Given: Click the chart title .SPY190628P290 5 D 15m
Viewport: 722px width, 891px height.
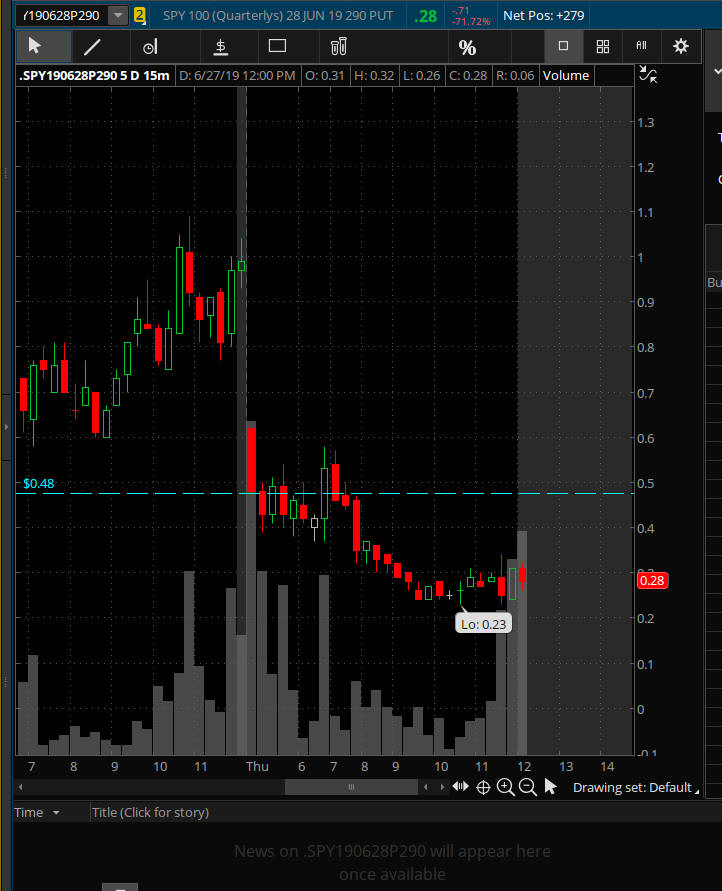Looking at the screenshot, I should click(94, 76).
